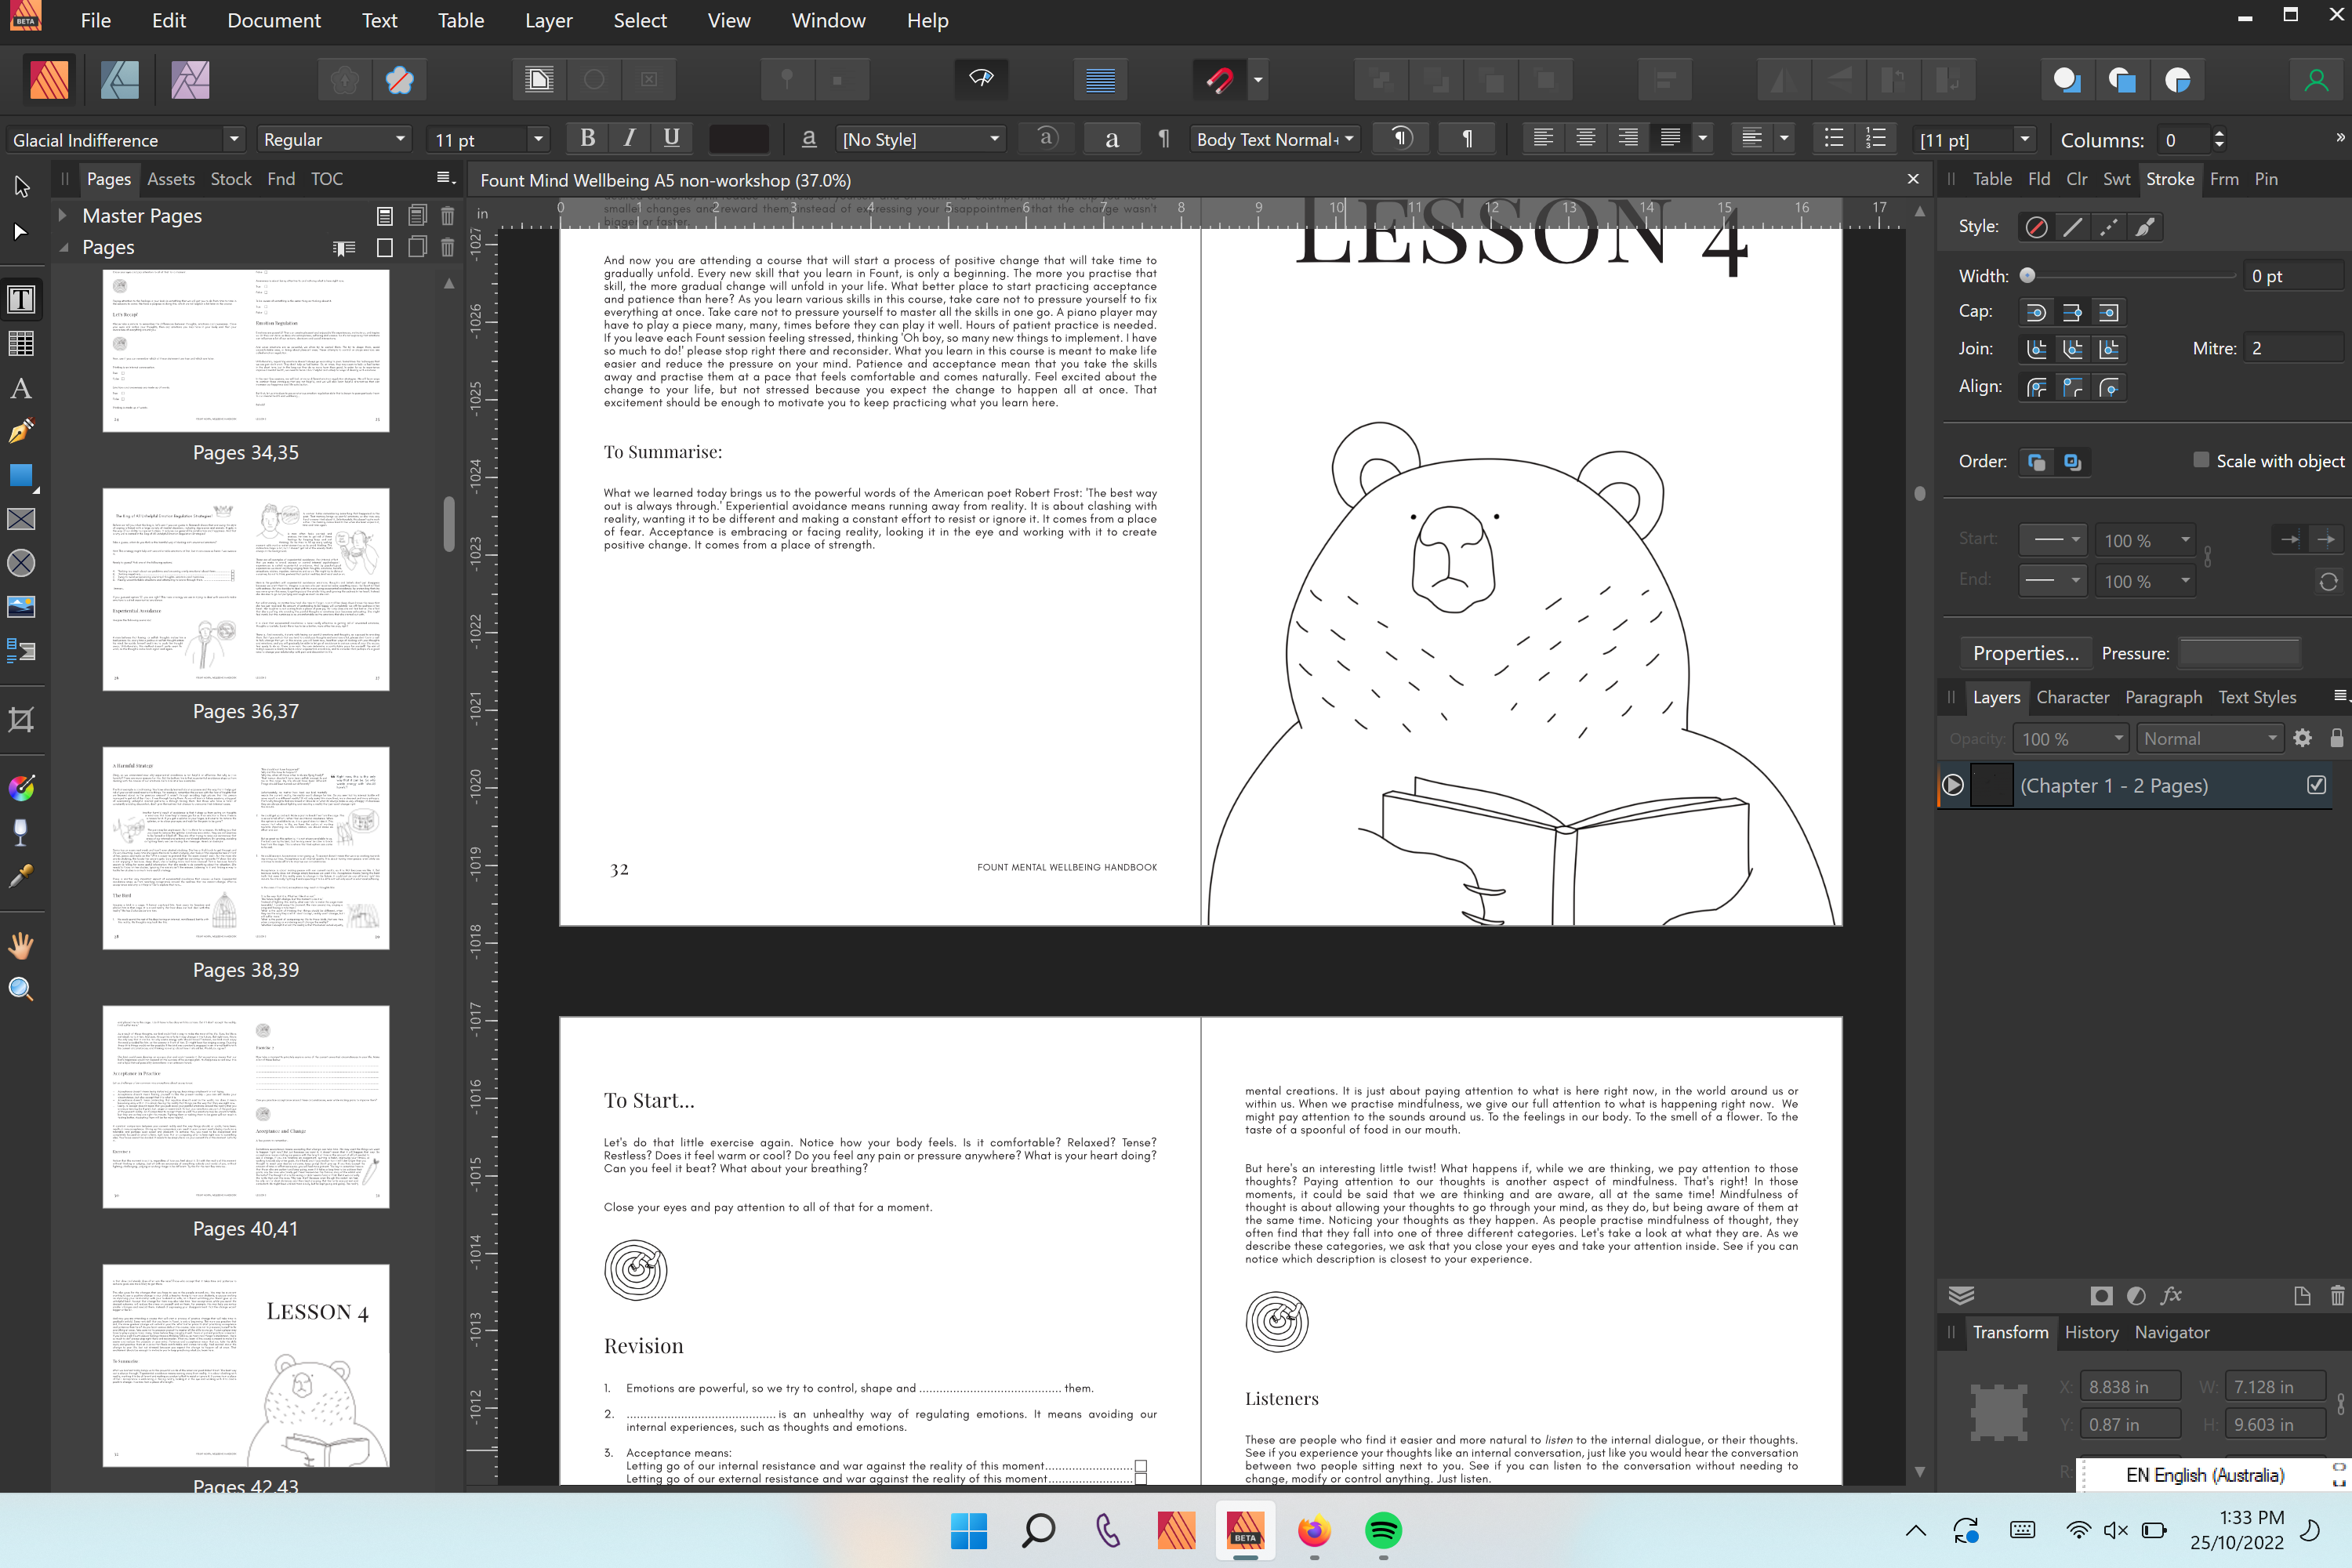2352x1568 pixels.
Task: Toggle snapping magnet button
Action: 1220,79
